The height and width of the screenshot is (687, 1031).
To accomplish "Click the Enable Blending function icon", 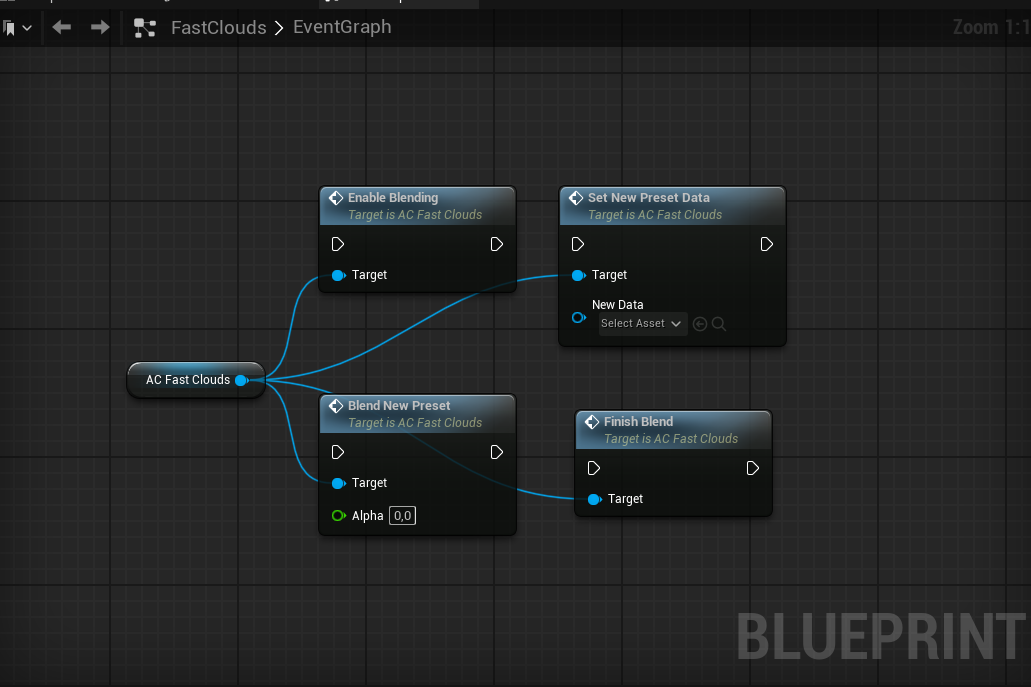I will coord(336,198).
